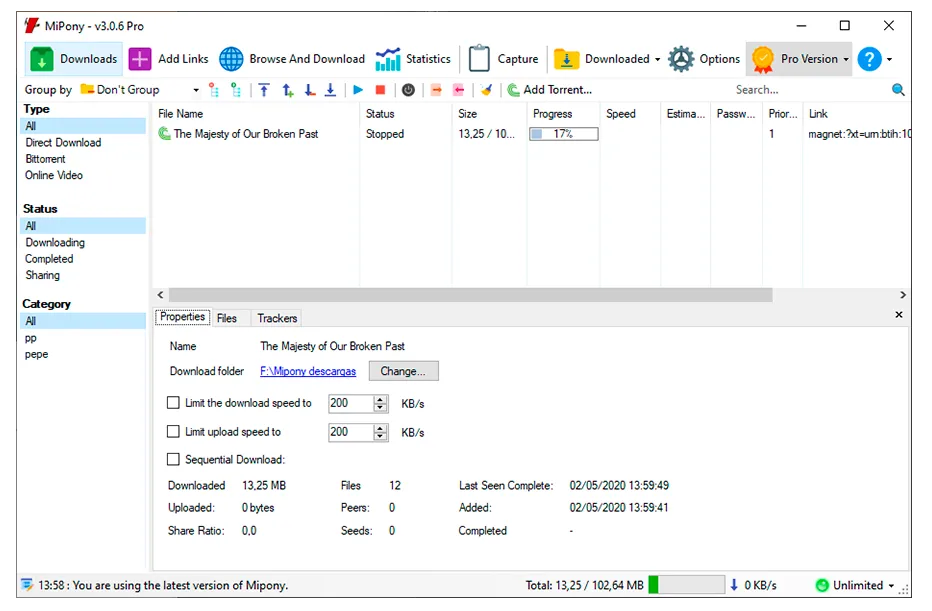The image size is (932, 611).
Task: Click scrollbar right arrow
Action: pos(903,295)
